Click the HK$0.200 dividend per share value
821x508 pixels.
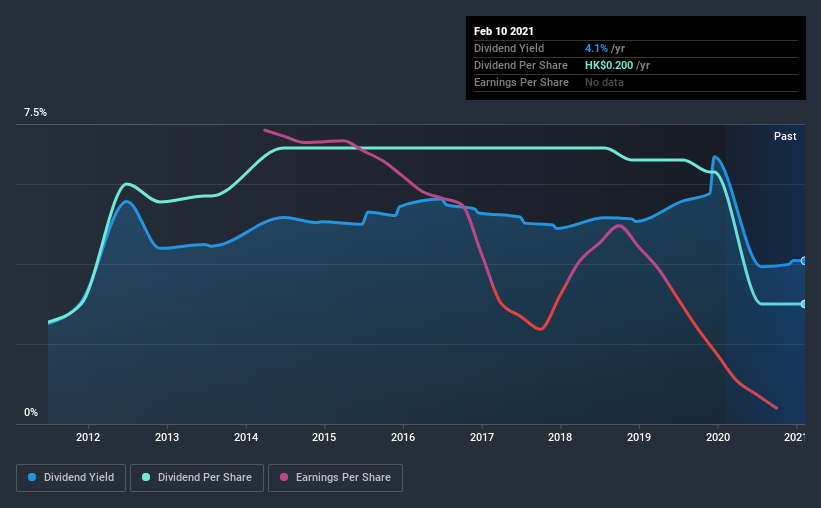point(609,65)
